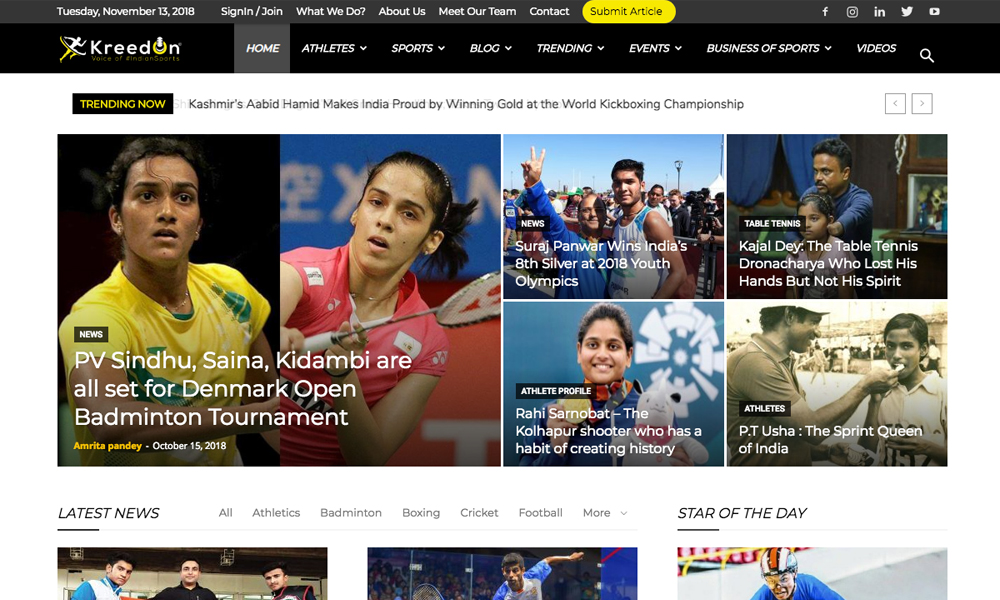Screen dimensions: 1000x600
Task: Open the Twitter social icon
Action: [x=906, y=12]
